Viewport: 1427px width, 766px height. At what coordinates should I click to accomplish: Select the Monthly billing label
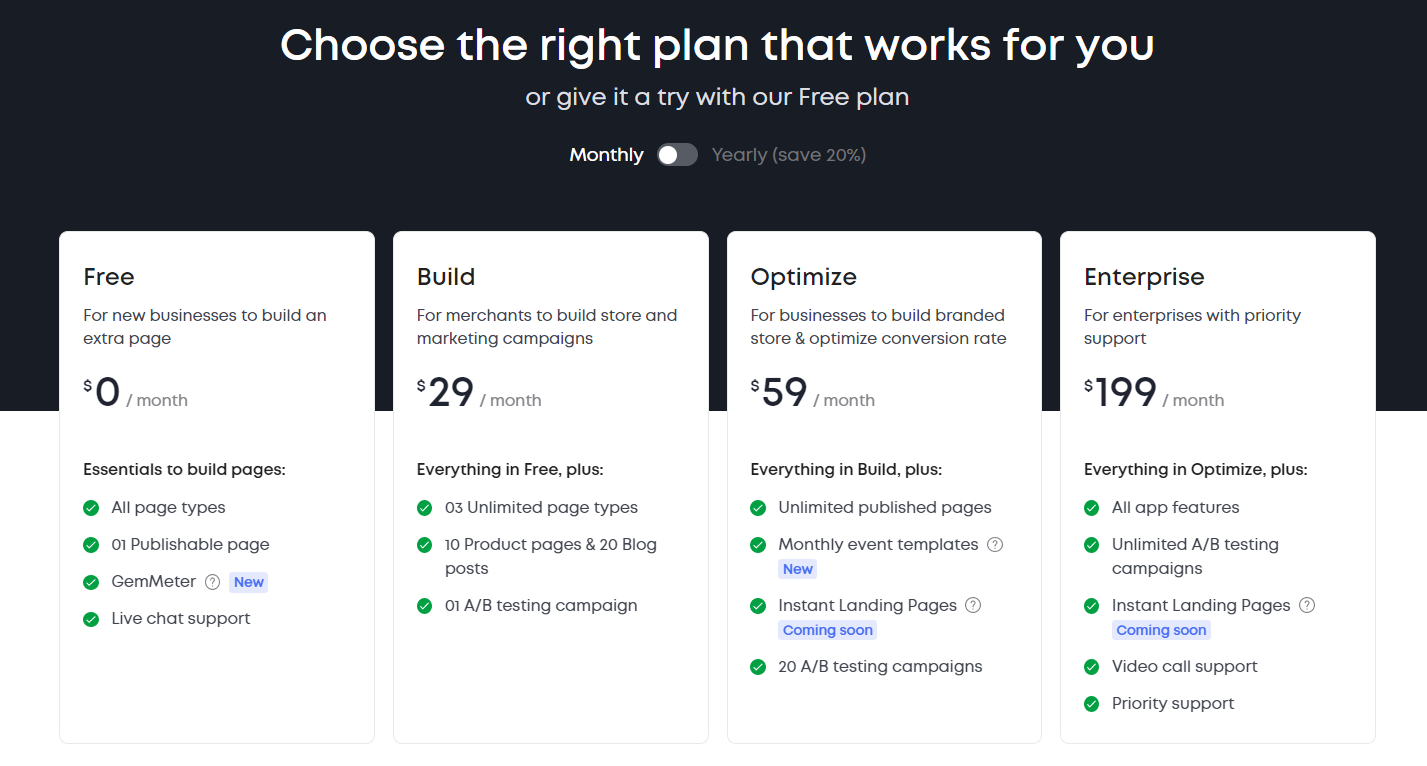606,155
